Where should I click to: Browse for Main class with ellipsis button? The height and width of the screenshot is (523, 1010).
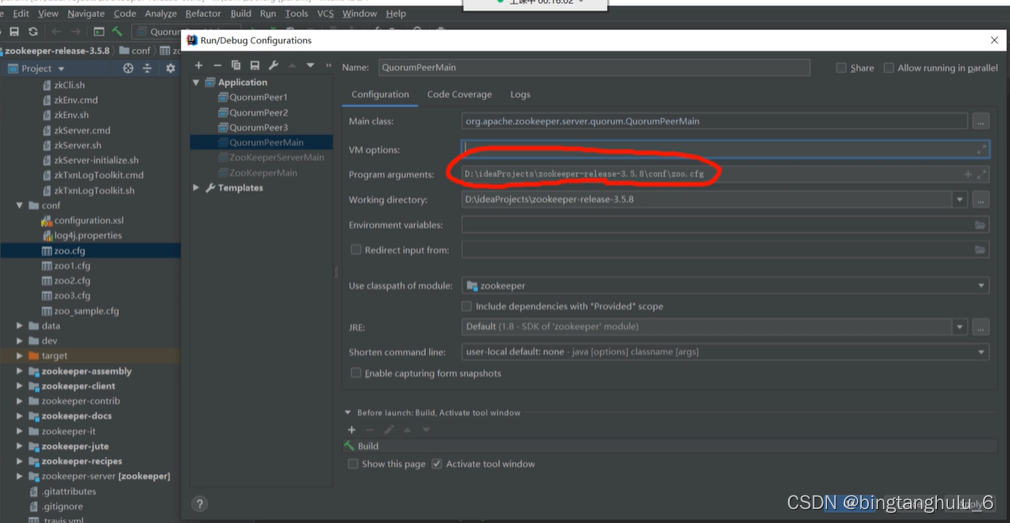pos(980,121)
